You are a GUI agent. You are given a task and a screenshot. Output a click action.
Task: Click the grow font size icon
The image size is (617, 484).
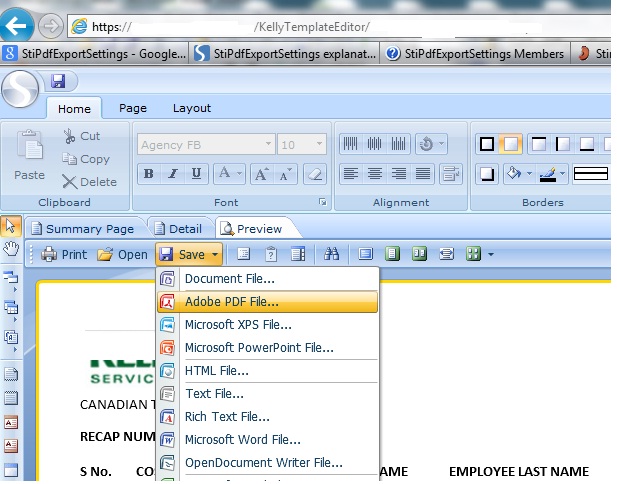(261, 174)
